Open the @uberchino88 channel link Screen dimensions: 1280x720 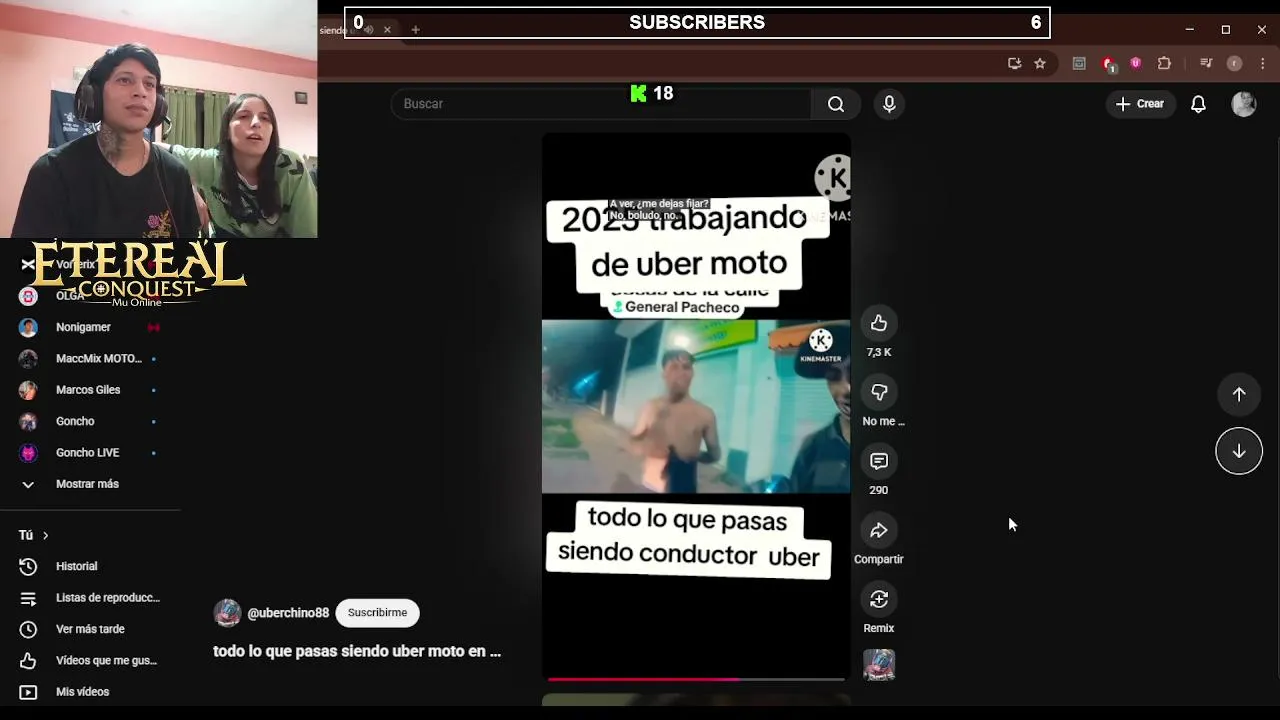click(x=288, y=613)
